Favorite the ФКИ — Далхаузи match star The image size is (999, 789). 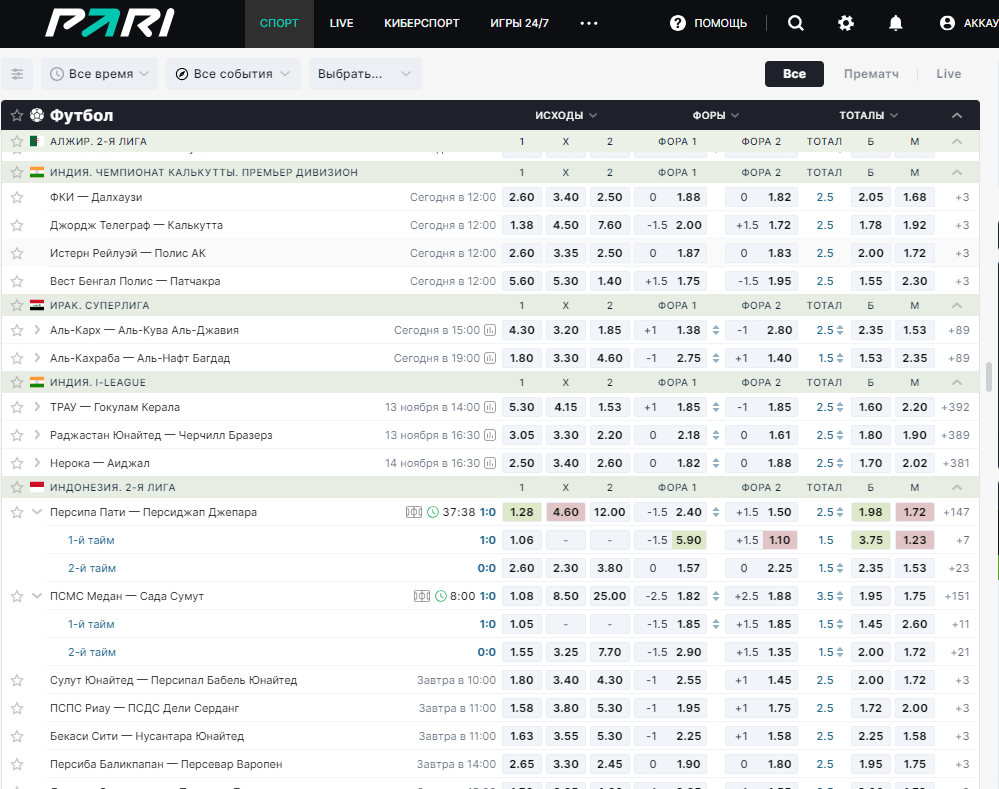[17, 197]
